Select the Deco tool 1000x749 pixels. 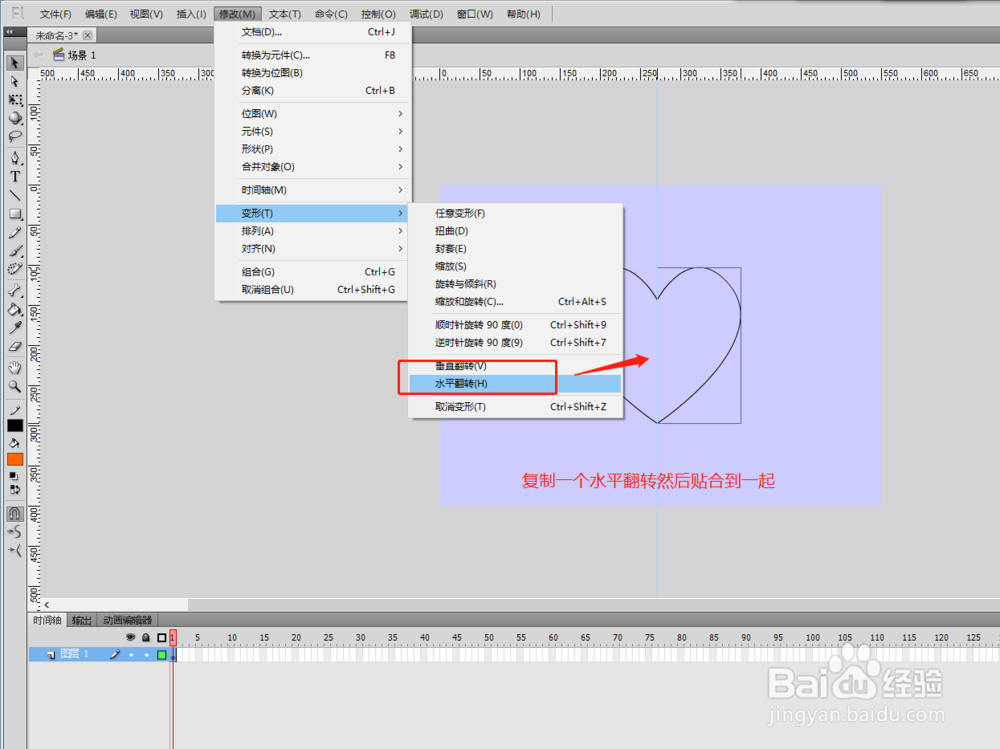point(15,269)
